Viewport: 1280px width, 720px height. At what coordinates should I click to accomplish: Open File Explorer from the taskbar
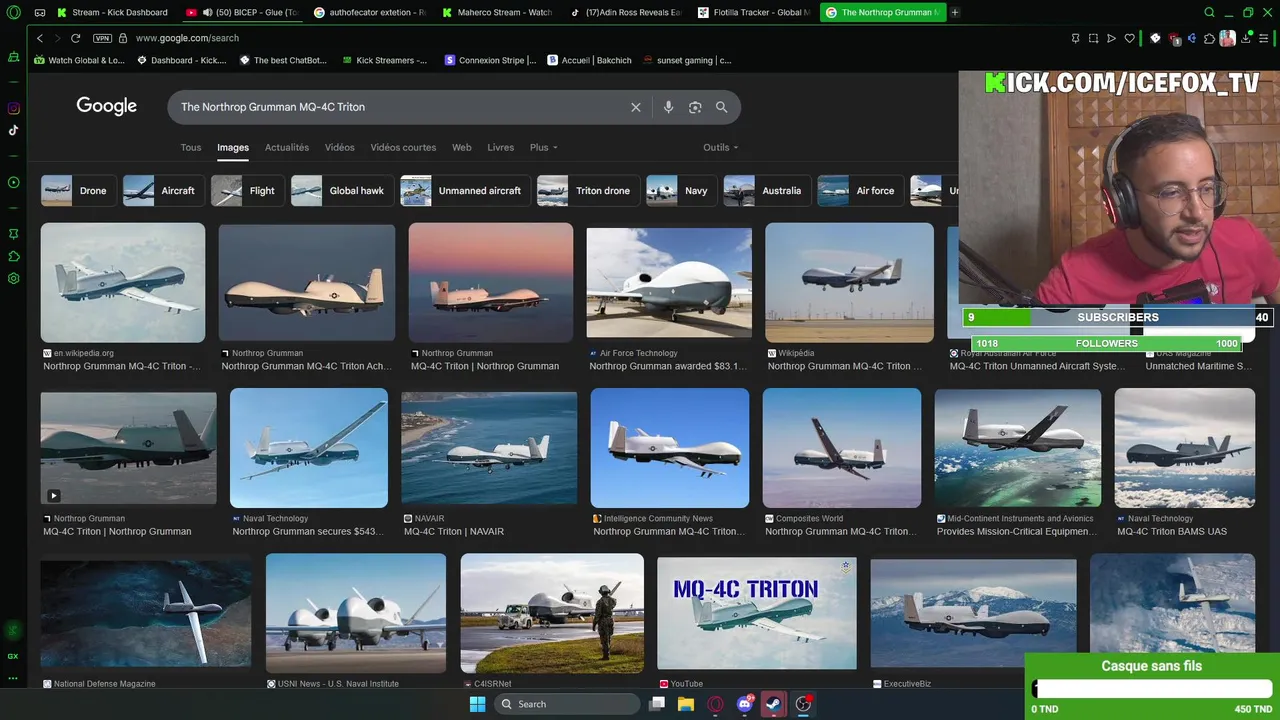[x=686, y=704]
